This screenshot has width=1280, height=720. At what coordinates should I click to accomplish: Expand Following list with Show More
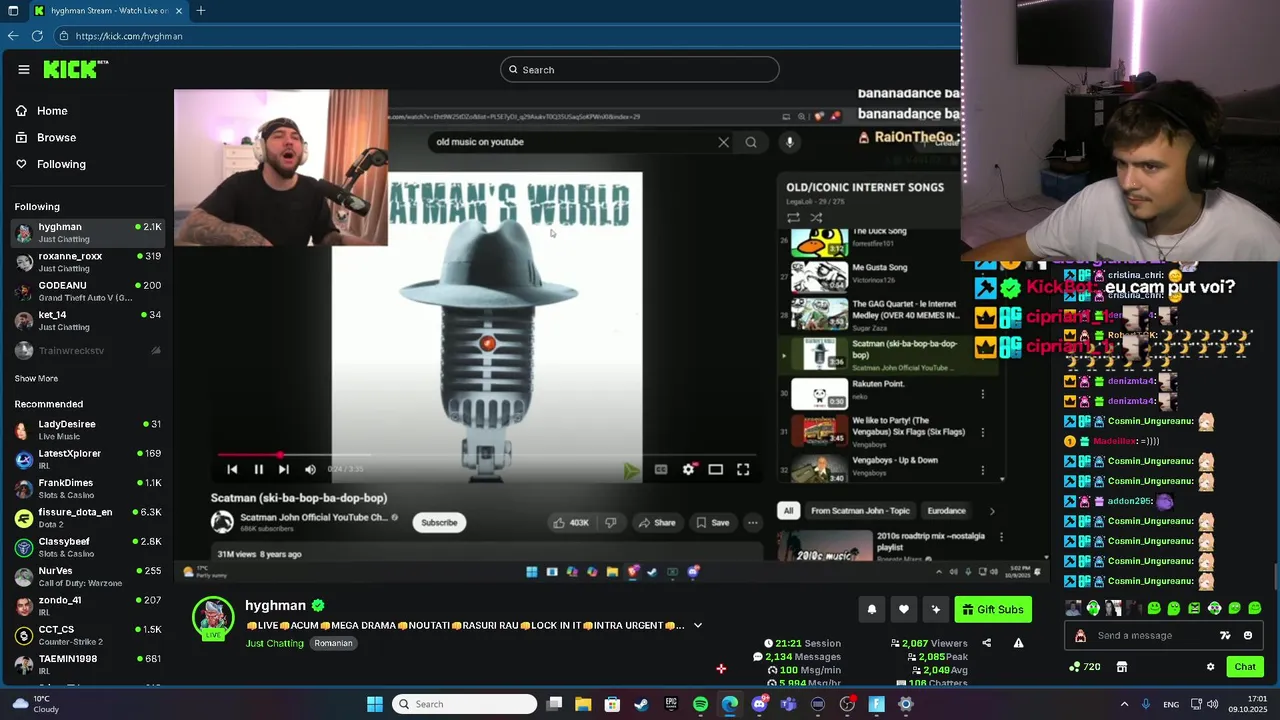pyautogui.click(x=36, y=379)
